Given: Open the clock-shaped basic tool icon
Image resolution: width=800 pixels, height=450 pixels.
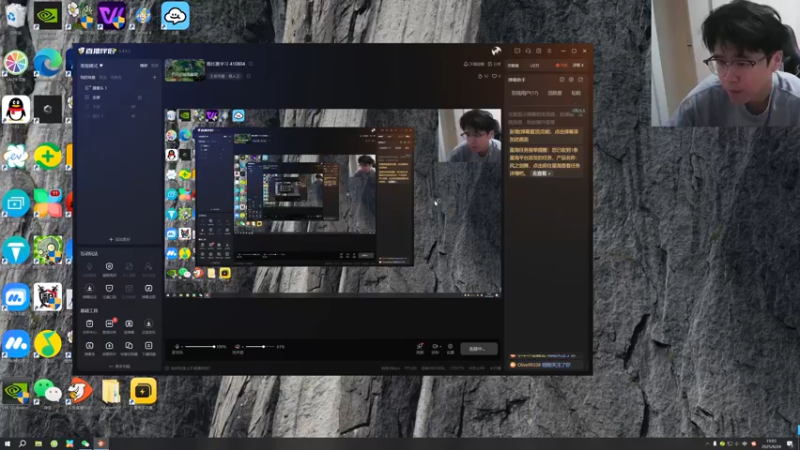Looking at the screenshot, I should (x=89, y=345).
